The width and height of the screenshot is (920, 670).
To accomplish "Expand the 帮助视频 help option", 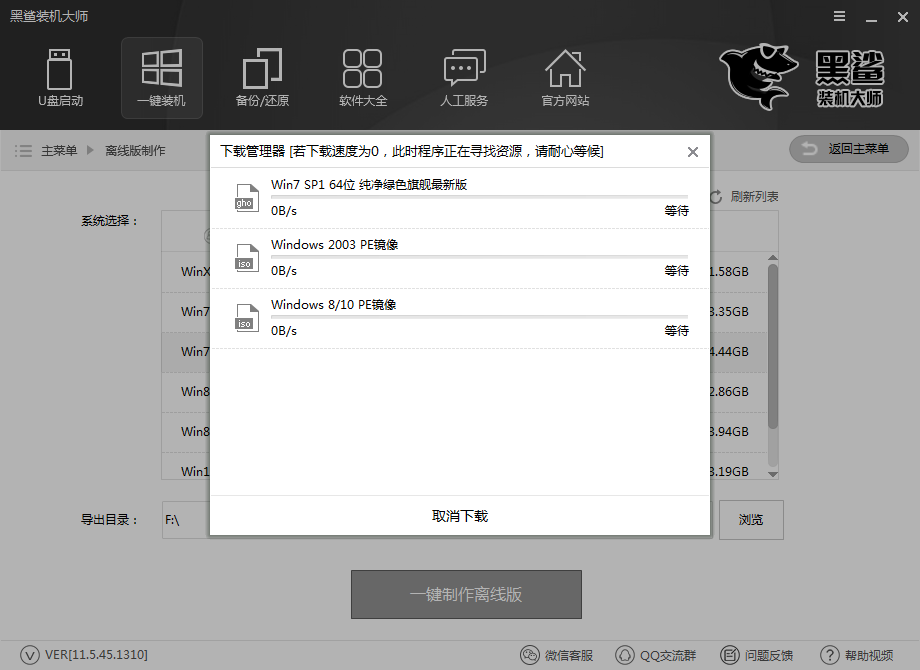I will point(858,655).
